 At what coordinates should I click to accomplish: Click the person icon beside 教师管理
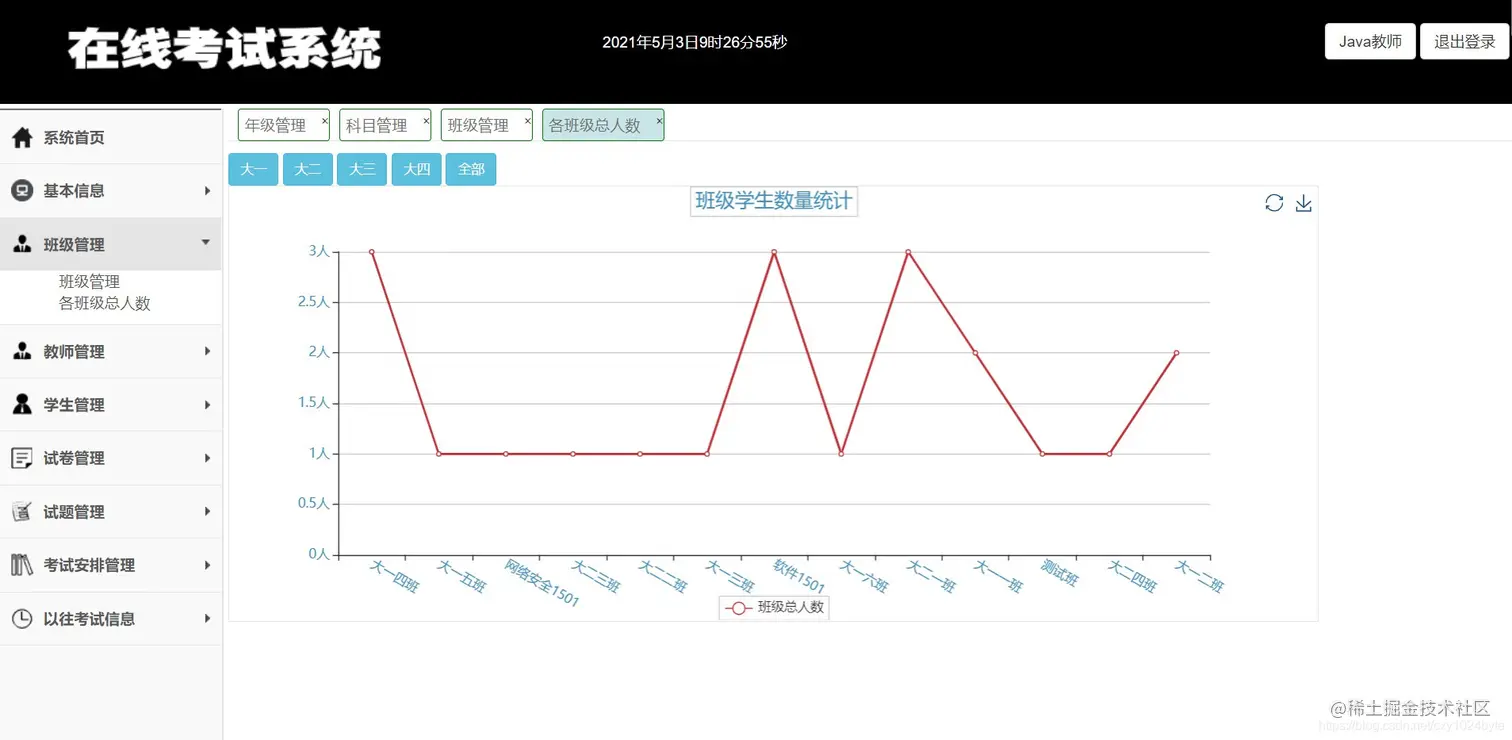pos(22,352)
